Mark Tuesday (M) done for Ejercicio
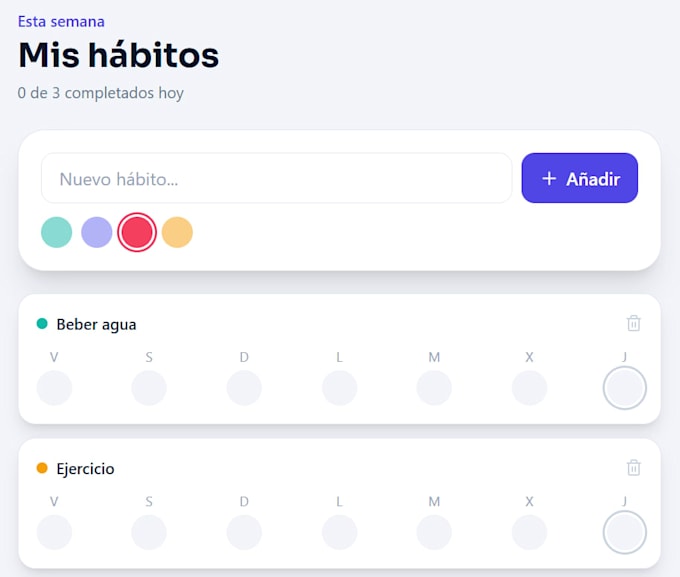Image resolution: width=680 pixels, height=577 pixels. point(434,532)
